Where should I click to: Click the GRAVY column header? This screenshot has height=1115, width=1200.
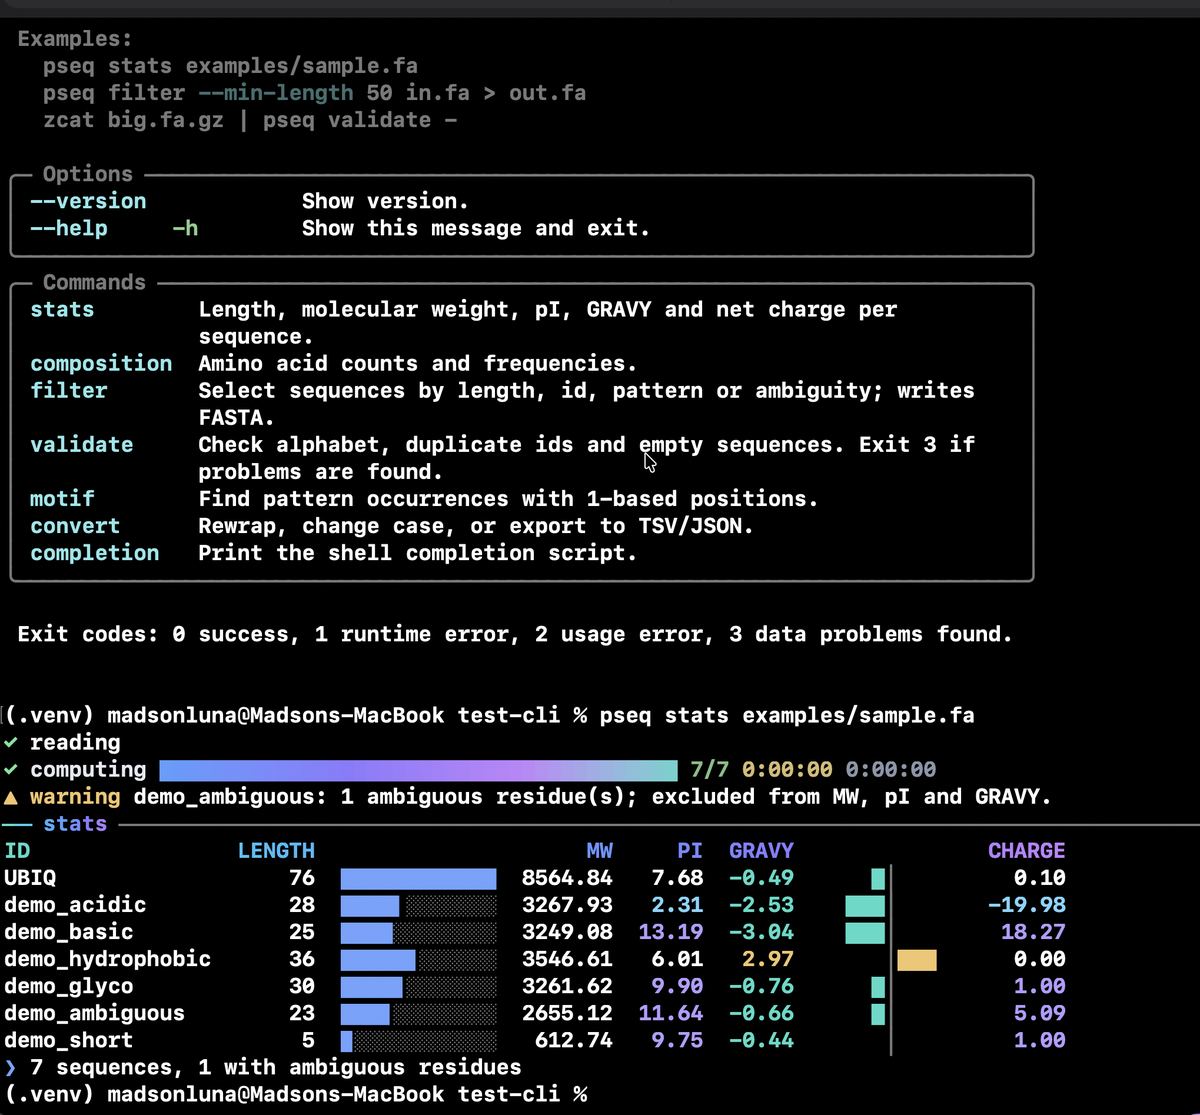[761, 851]
